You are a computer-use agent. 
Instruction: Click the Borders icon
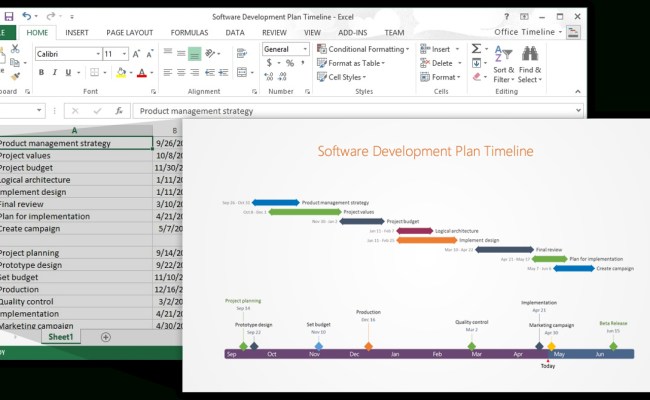(95, 73)
